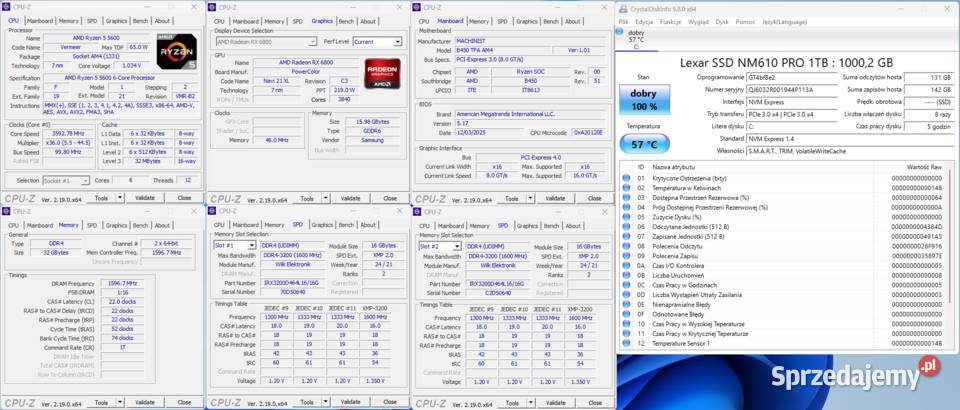Screen dimensions: 960x410
Task: Expand Tools arrow in CPU-Z CPU window
Action: pyautogui.click(x=120, y=198)
